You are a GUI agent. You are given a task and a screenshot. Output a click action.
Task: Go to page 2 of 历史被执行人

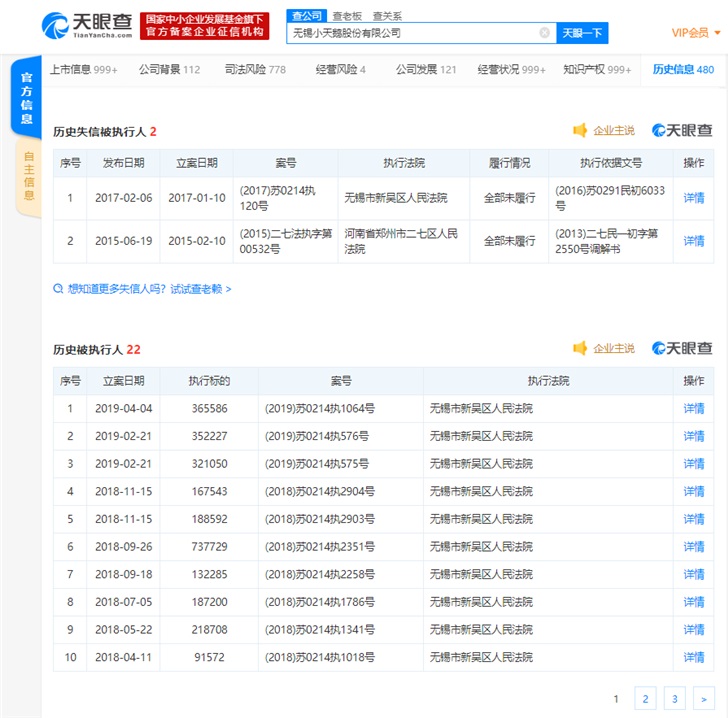(x=646, y=699)
